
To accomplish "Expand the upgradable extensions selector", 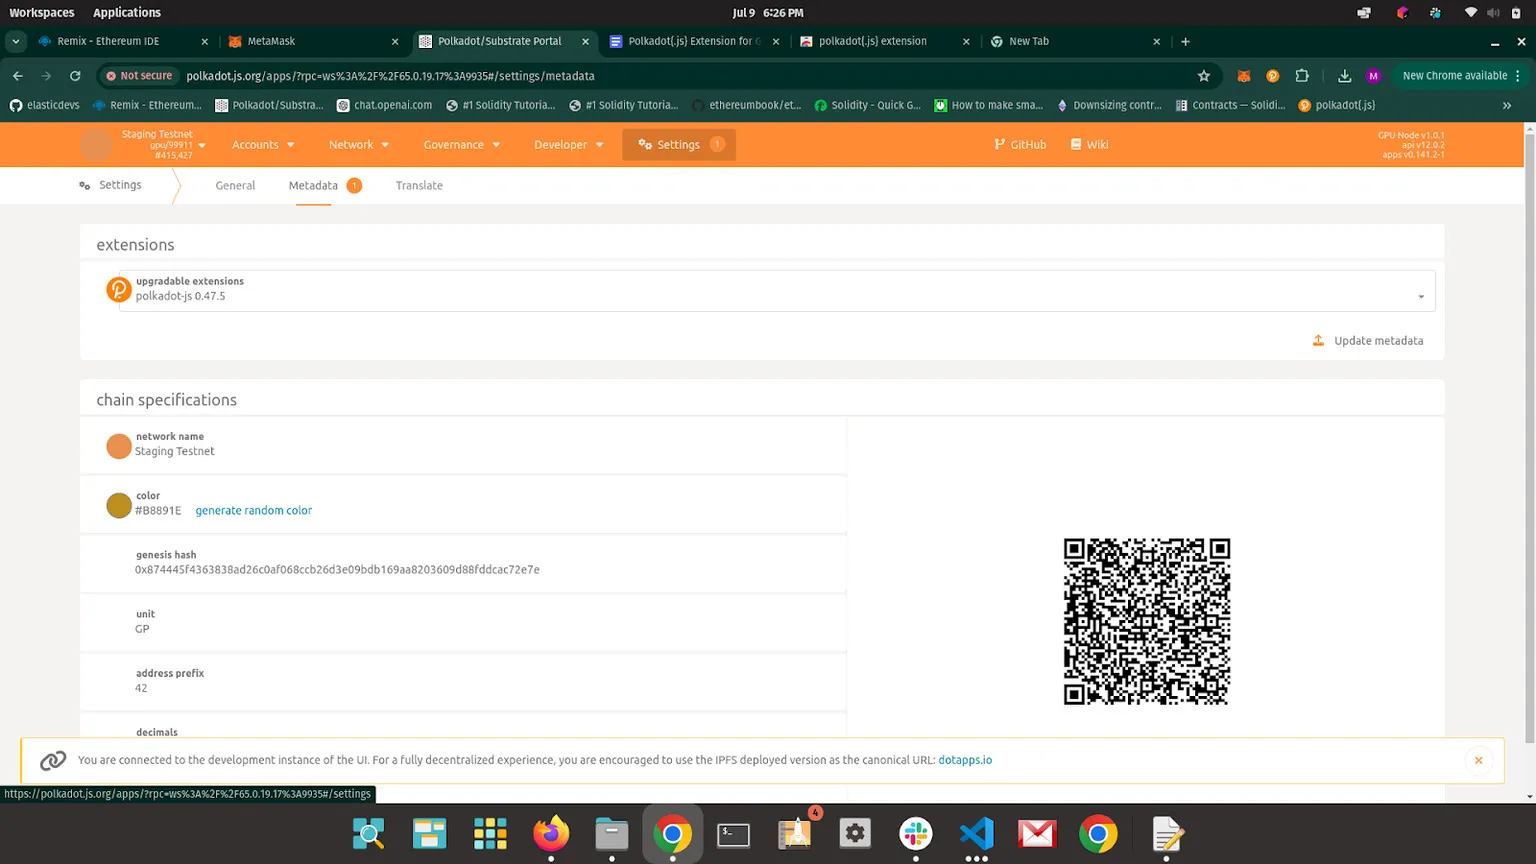I will 1420,296.
